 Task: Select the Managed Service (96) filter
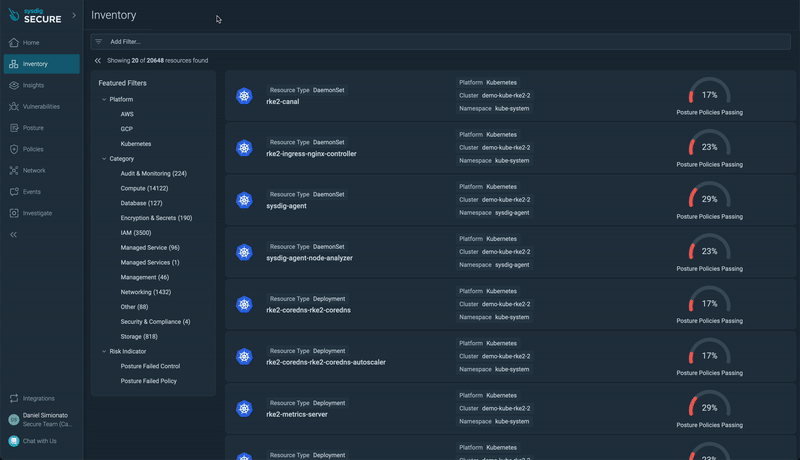coord(150,247)
